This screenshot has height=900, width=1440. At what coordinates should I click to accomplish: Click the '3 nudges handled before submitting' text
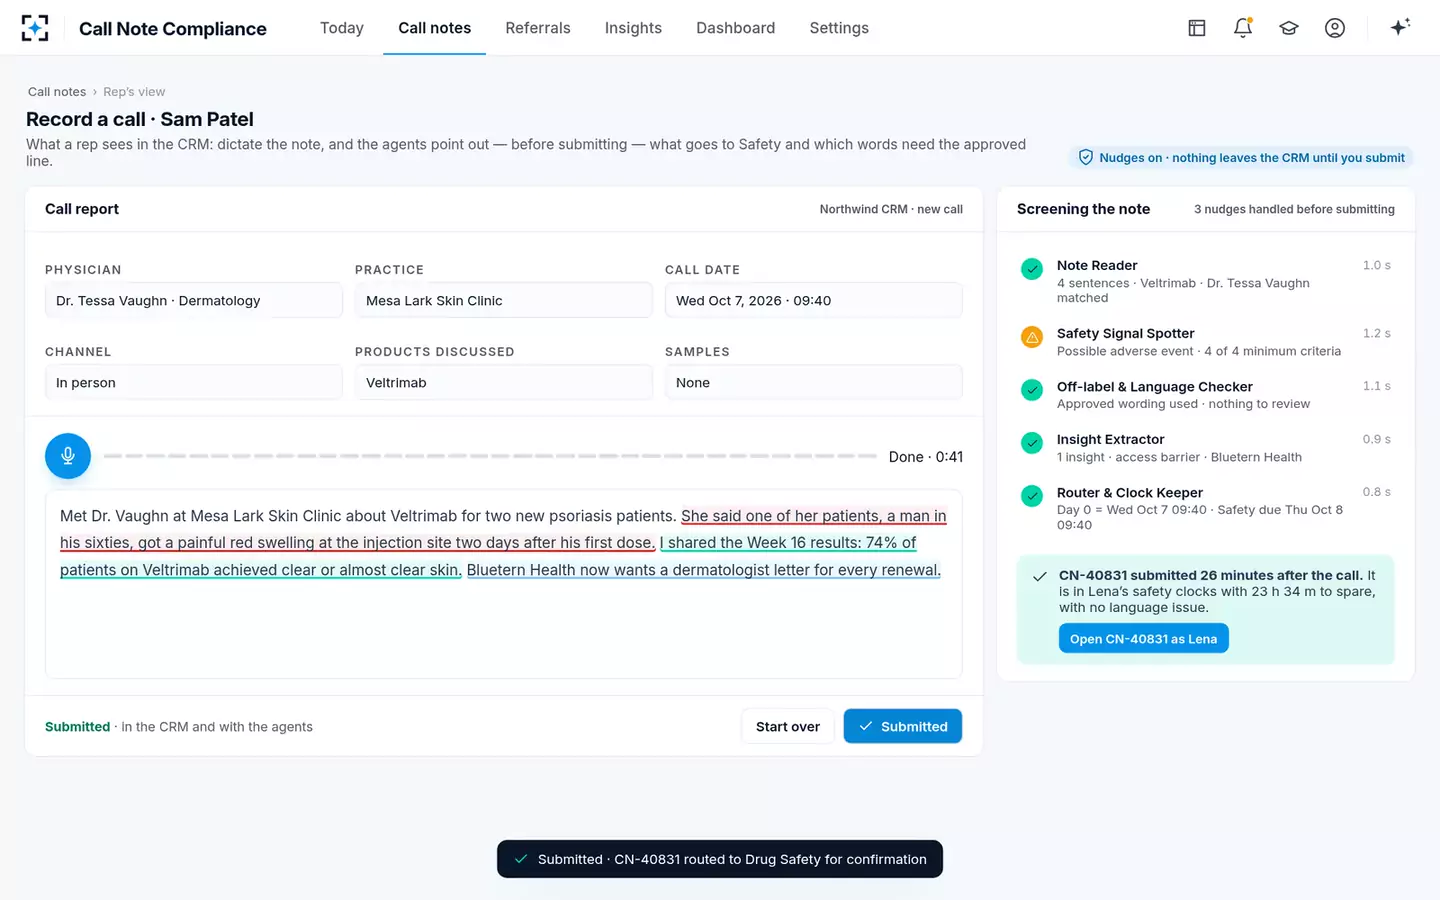1294,209
